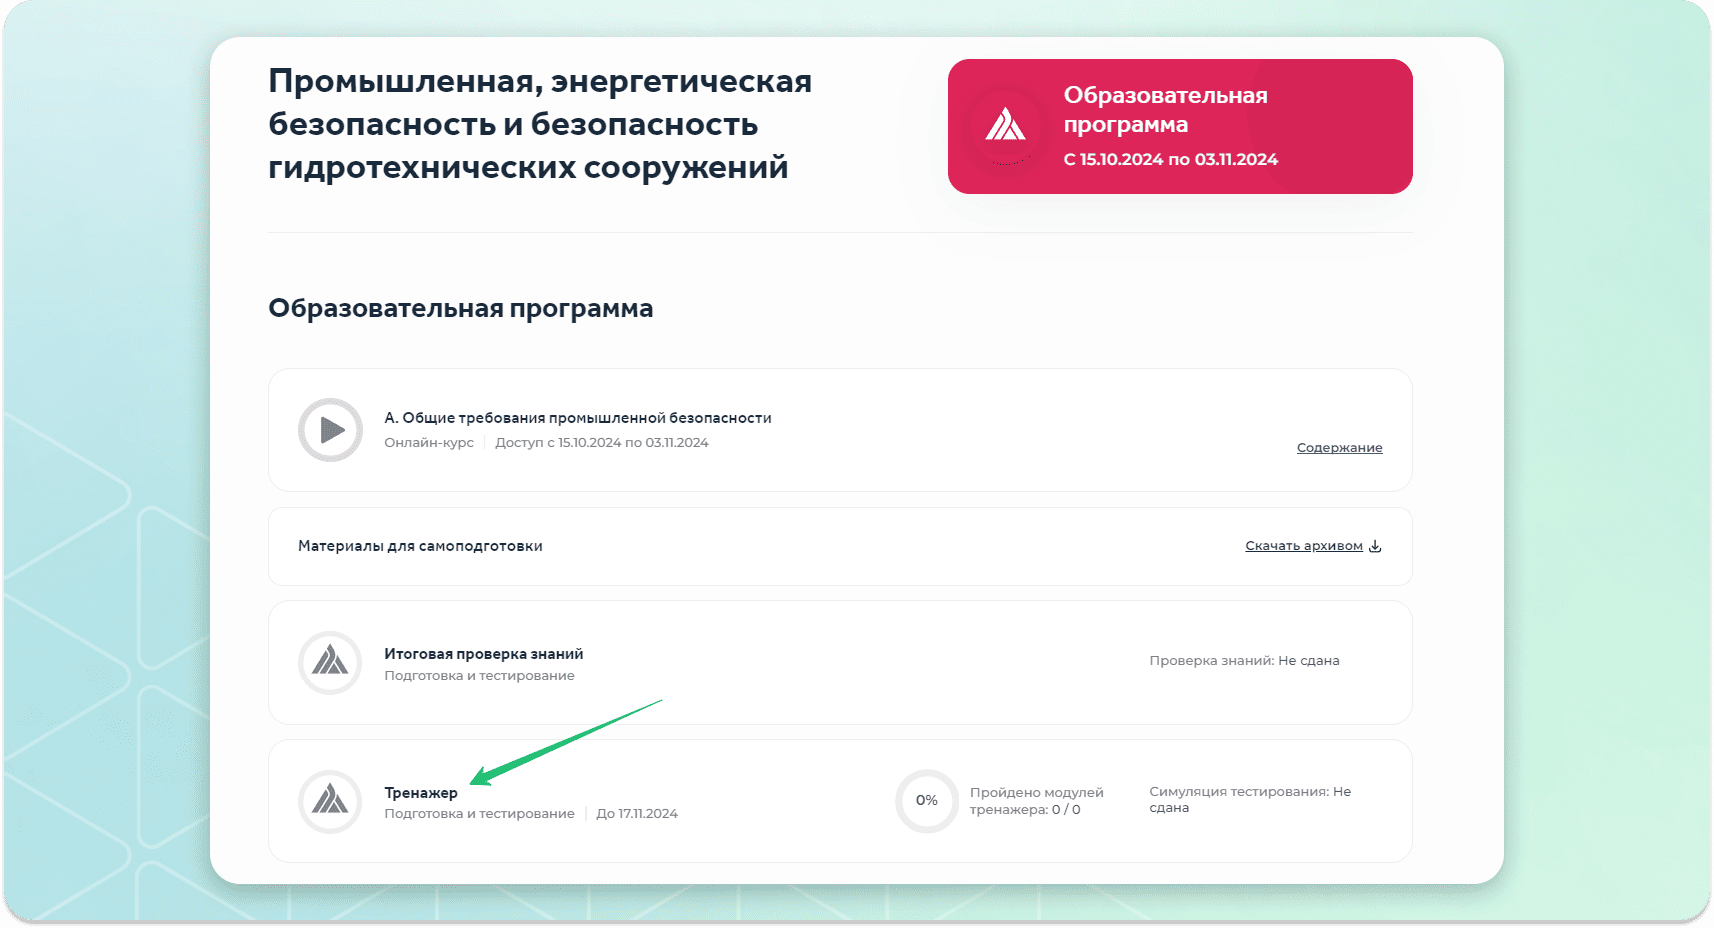
Task: Click the Итоговая проверка знаний mountain icon
Action: click(x=330, y=662)
